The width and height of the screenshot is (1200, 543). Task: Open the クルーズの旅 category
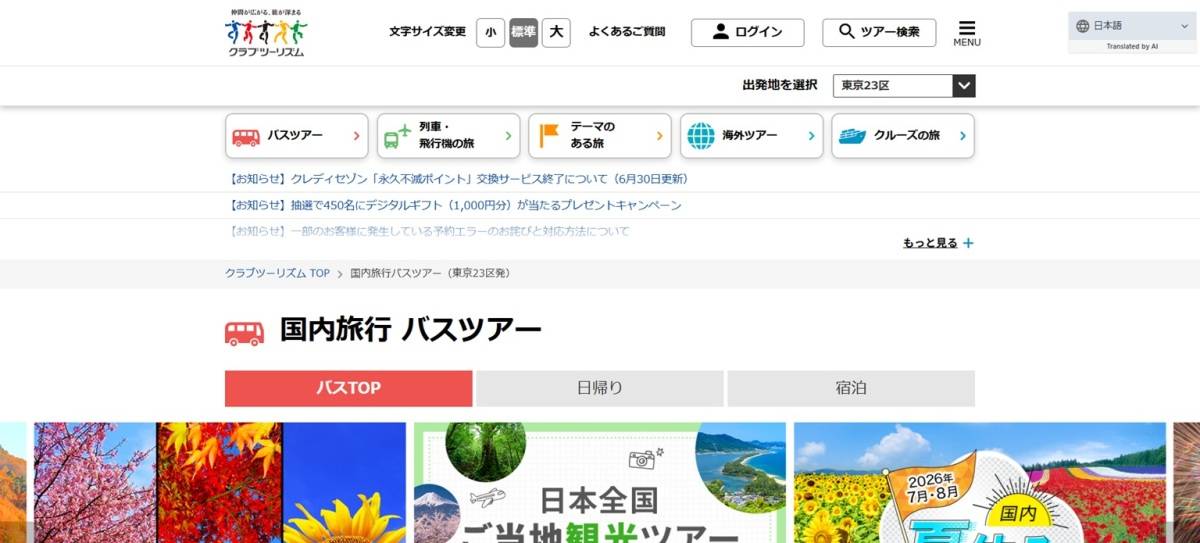pos(903,136)
